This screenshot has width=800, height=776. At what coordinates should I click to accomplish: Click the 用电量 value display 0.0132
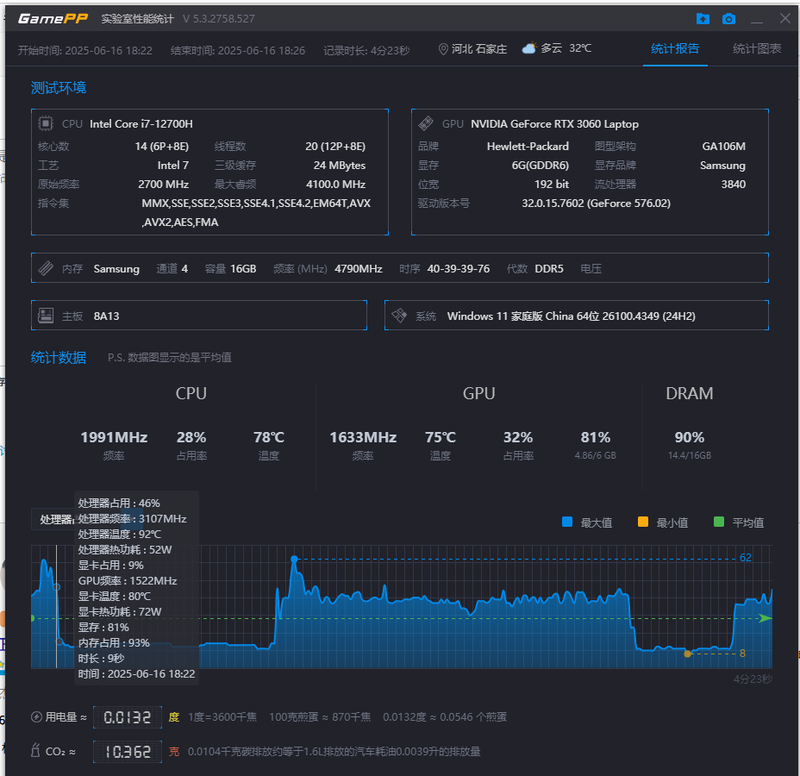coord(127,717)
